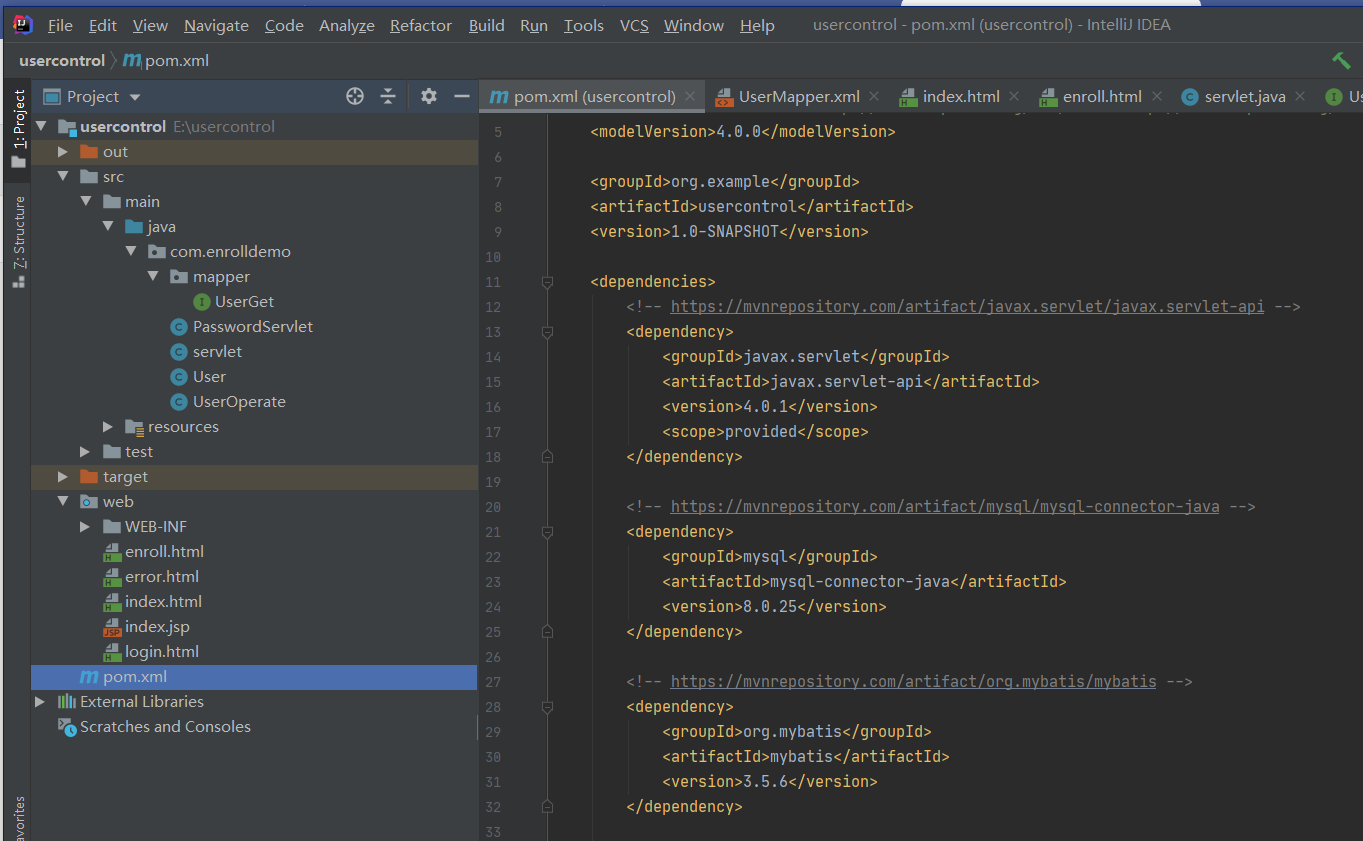
Task: Expand the WEB-INF folder
Action: click(x=85, y=526)
